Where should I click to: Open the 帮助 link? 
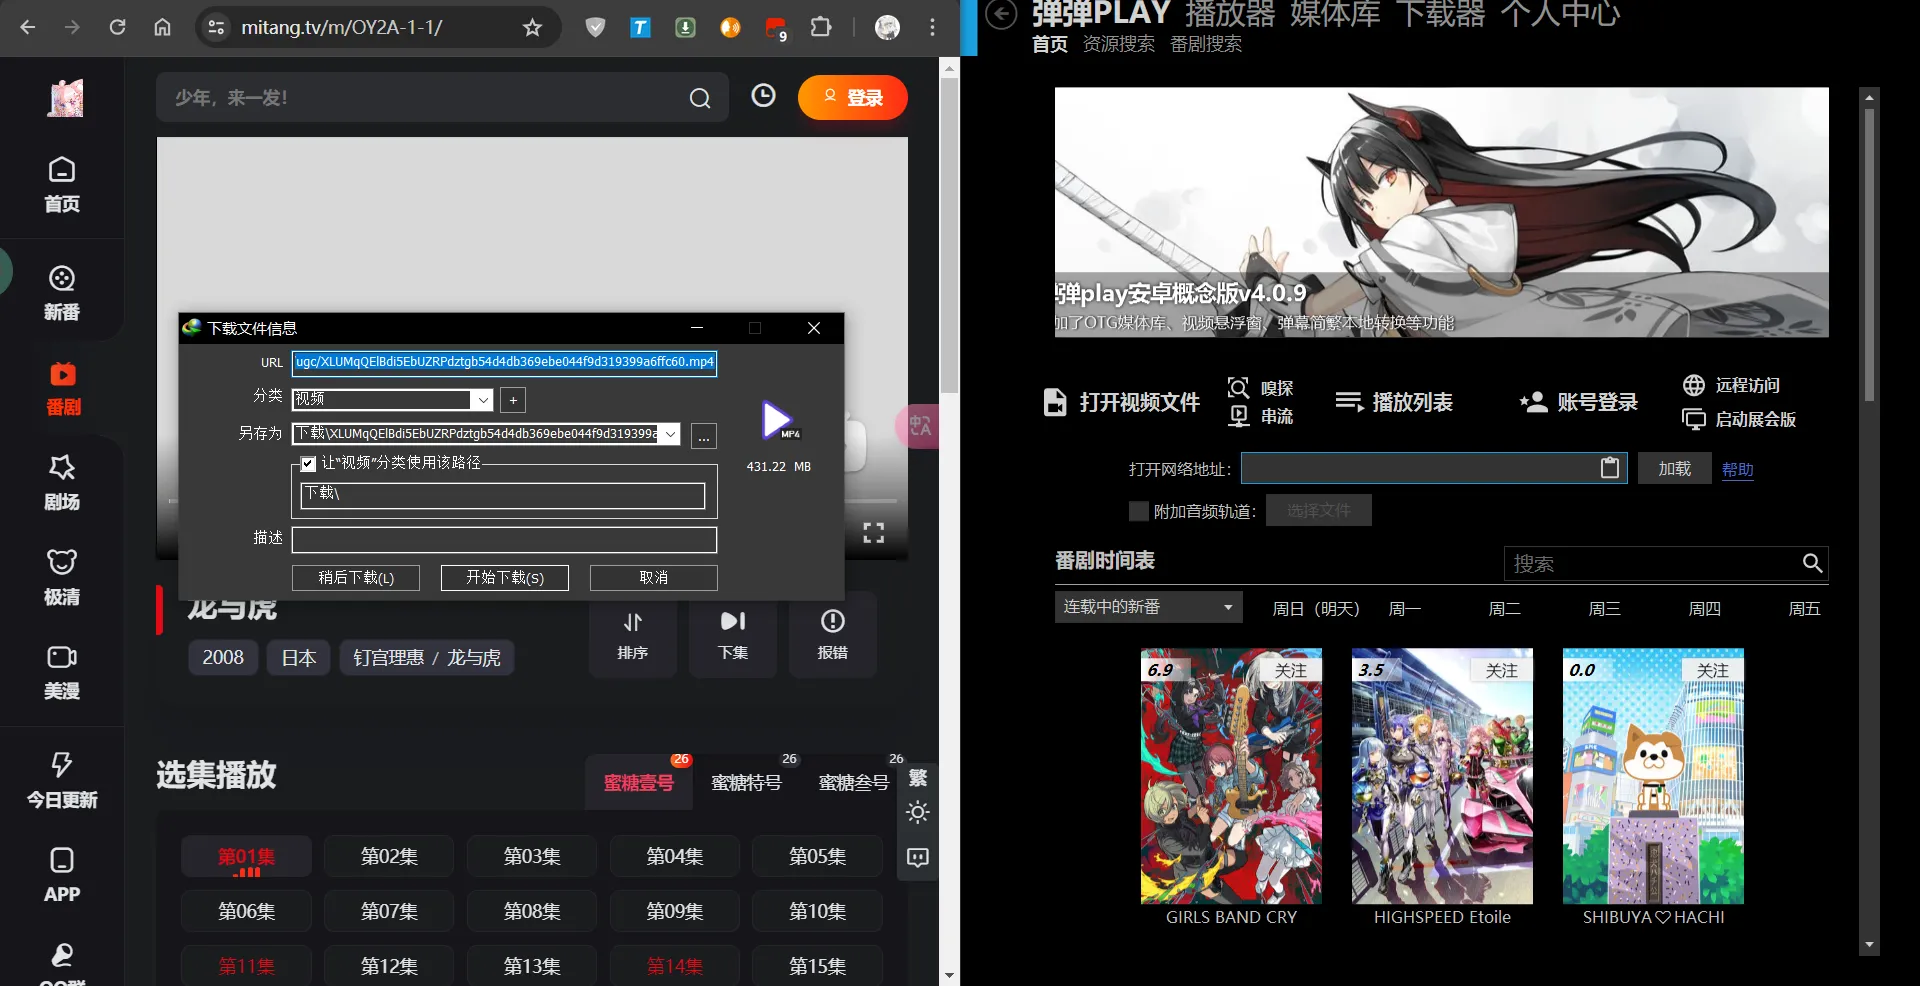(1737, 469)
